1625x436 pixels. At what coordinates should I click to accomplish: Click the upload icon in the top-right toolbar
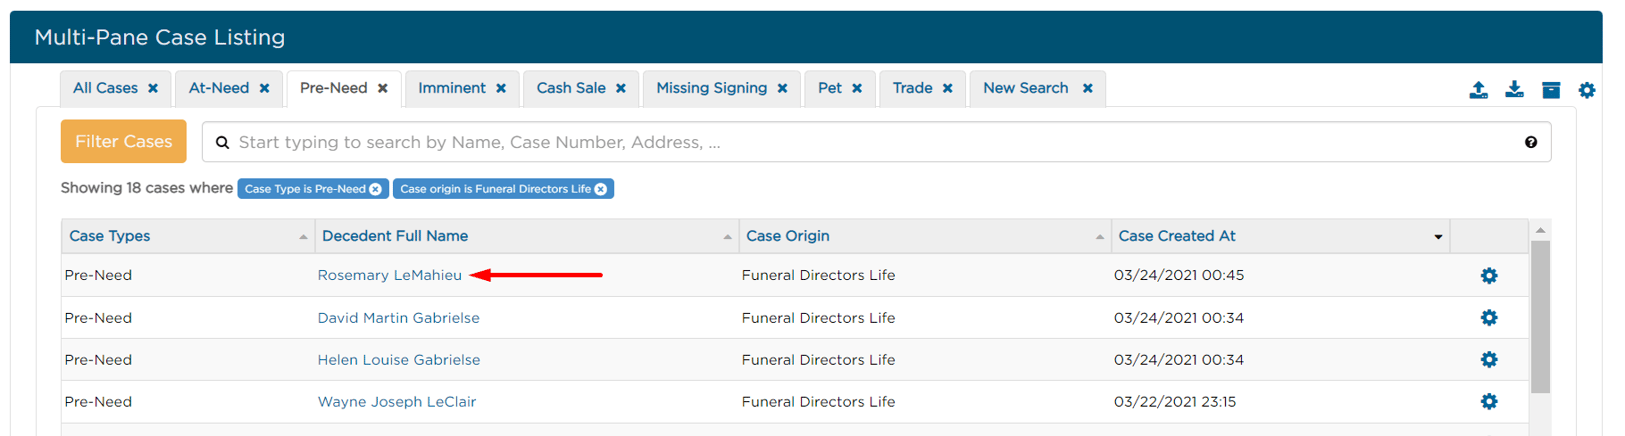click(1478, 90)
